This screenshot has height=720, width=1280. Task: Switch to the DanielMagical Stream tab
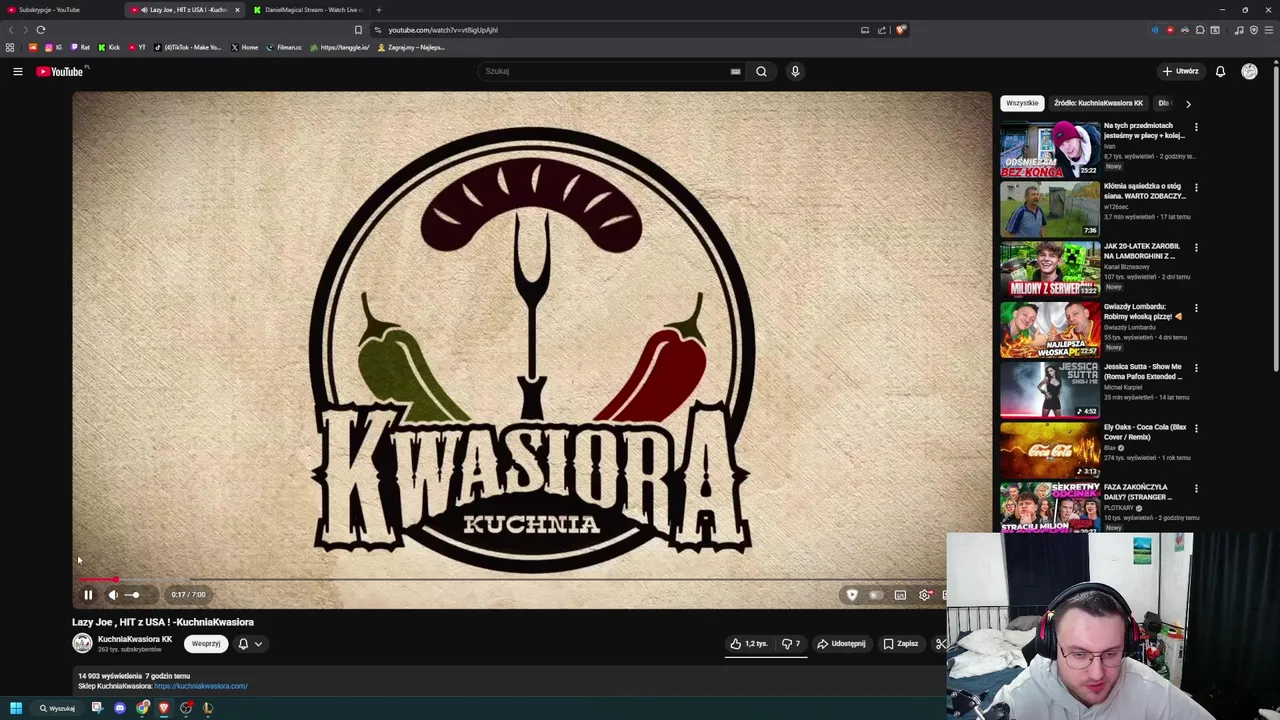coord(310,10)
